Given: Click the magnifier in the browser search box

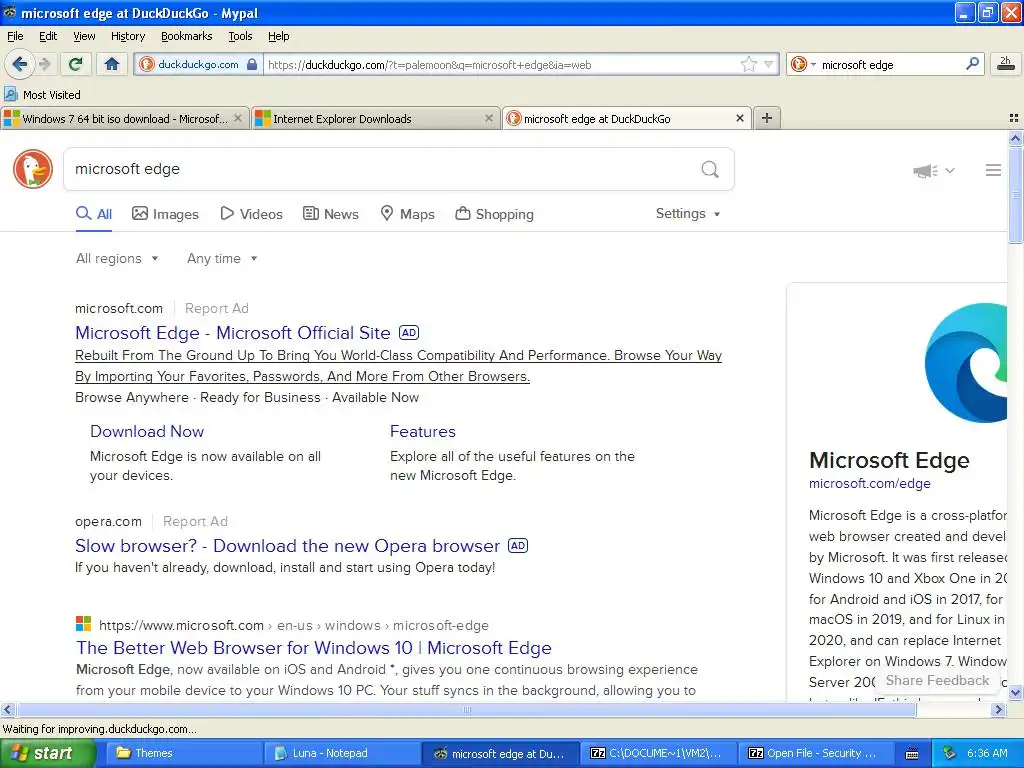Looking at the screenshot, I should (x=972, y=64).
